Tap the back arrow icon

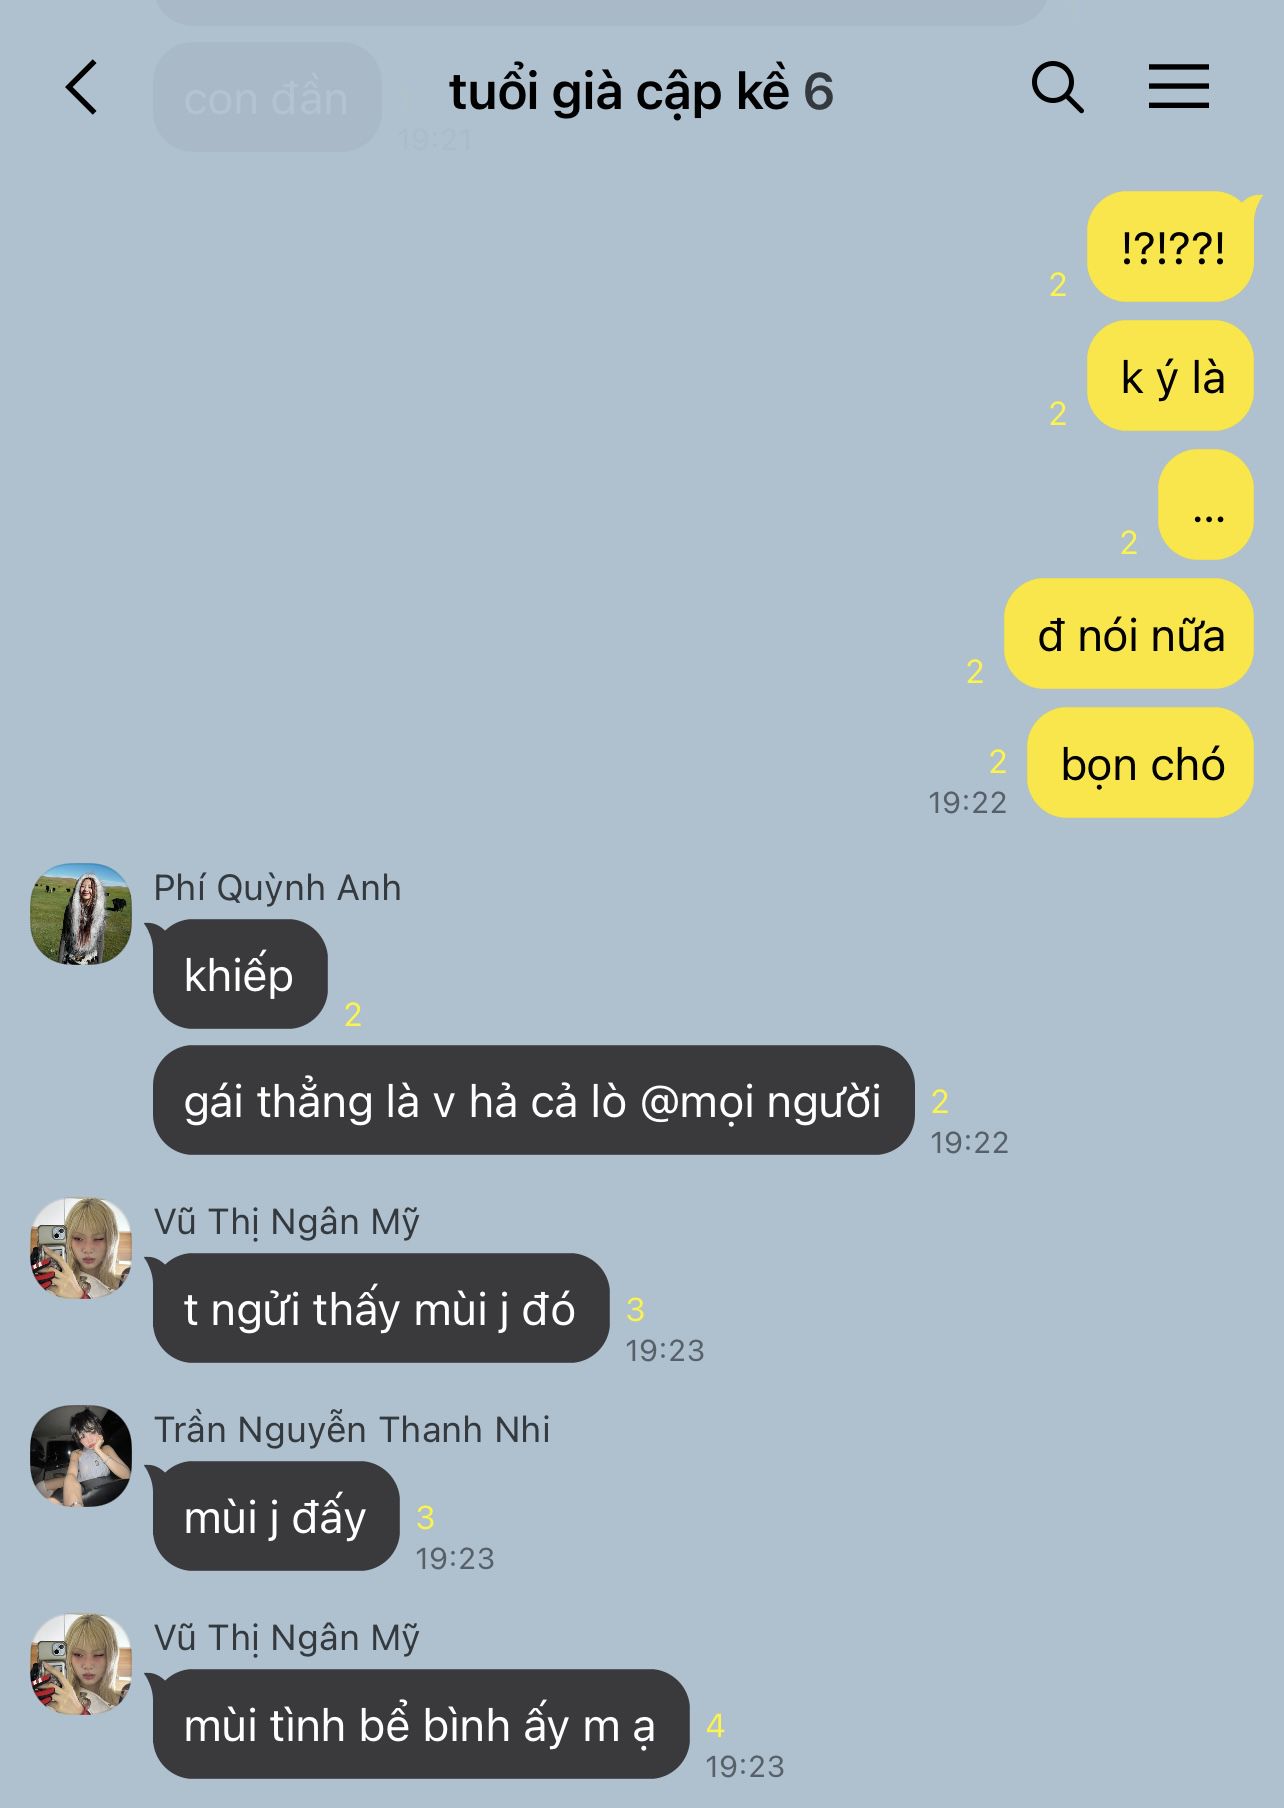click(x=82, y=87)
